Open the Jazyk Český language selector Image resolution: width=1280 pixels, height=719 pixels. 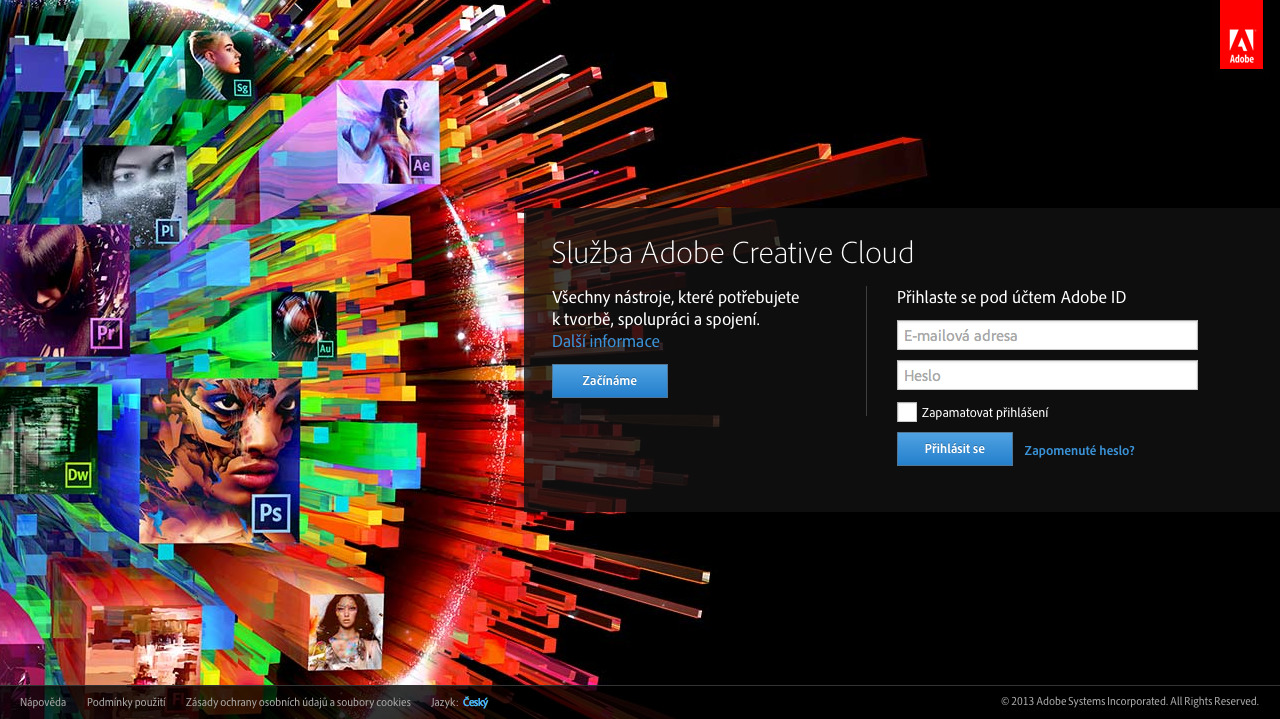pos(475,702)
